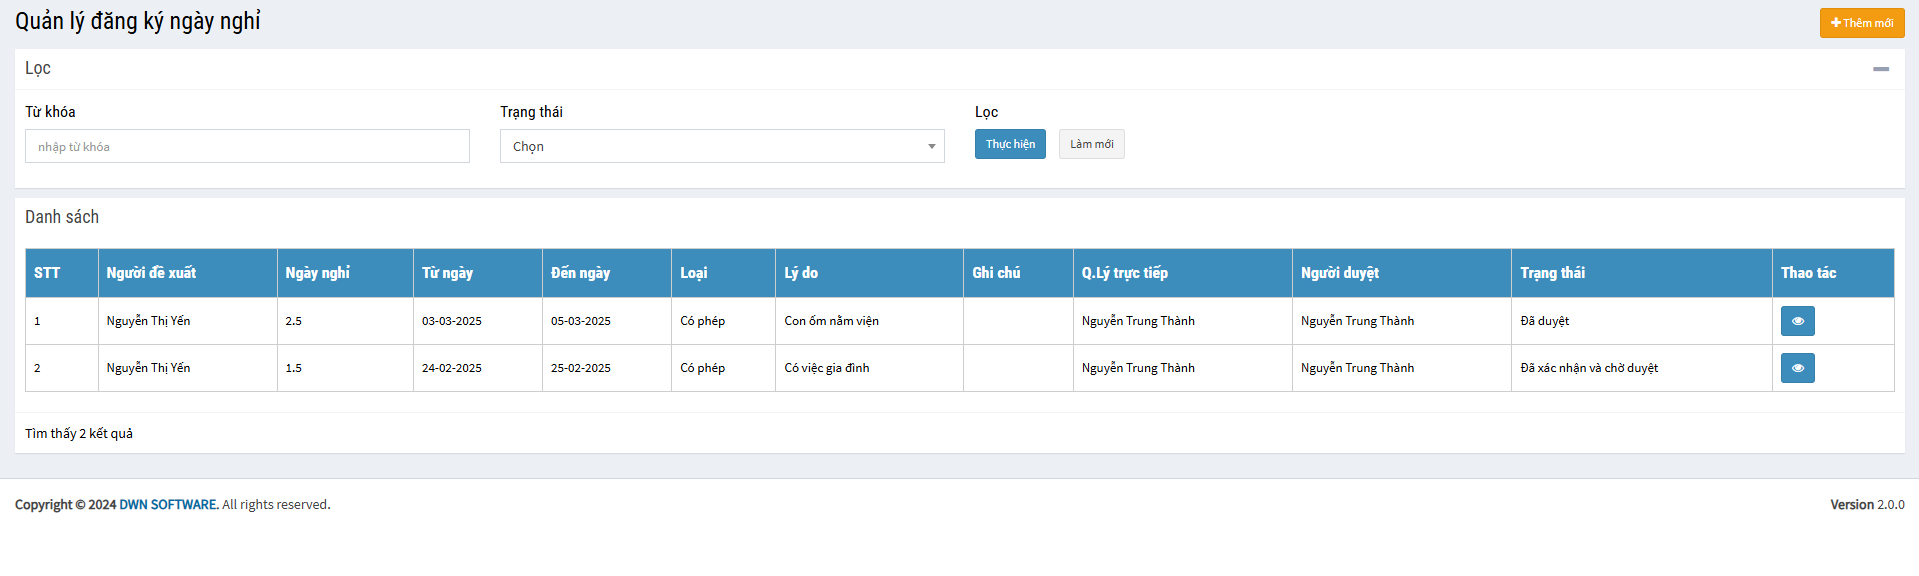The height and width of the screenshot is (576, 1919).
Task: Select the Đã duyệt status cell
Action: (x=1544, y=321)
